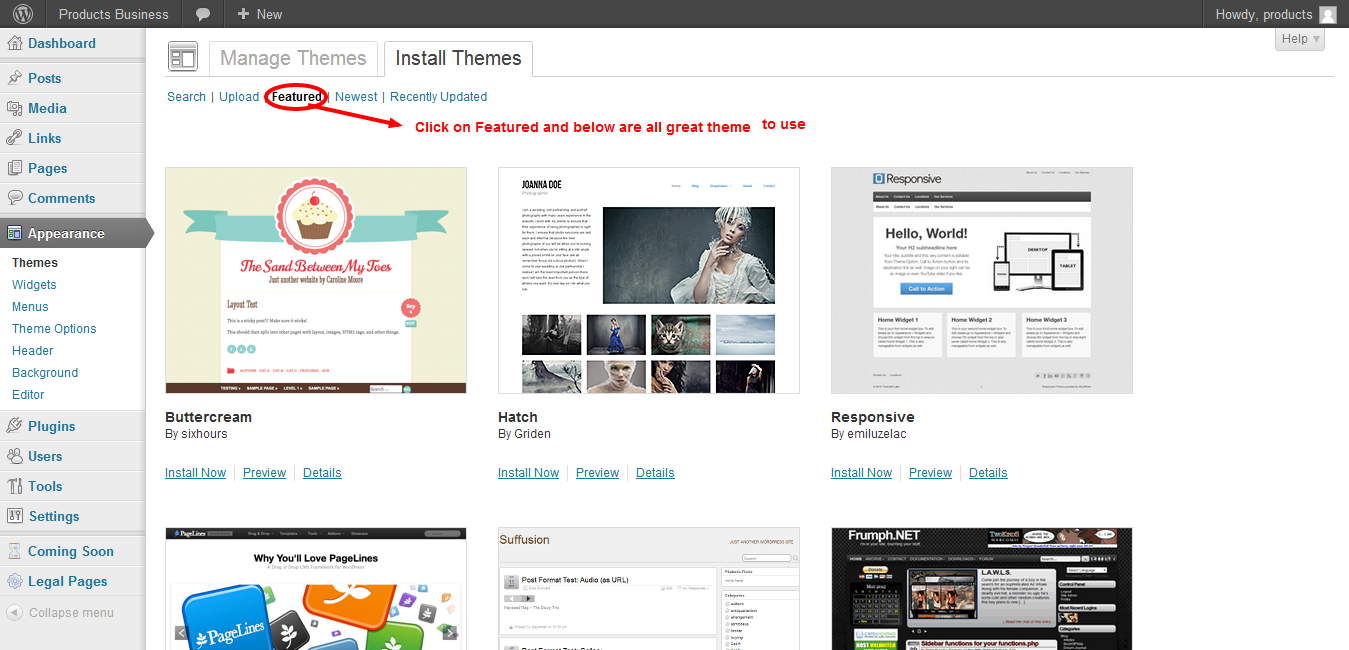Click the Hatch theme screenshot
The width and height of the screenshot is (1349, 650).
point(649,280)
